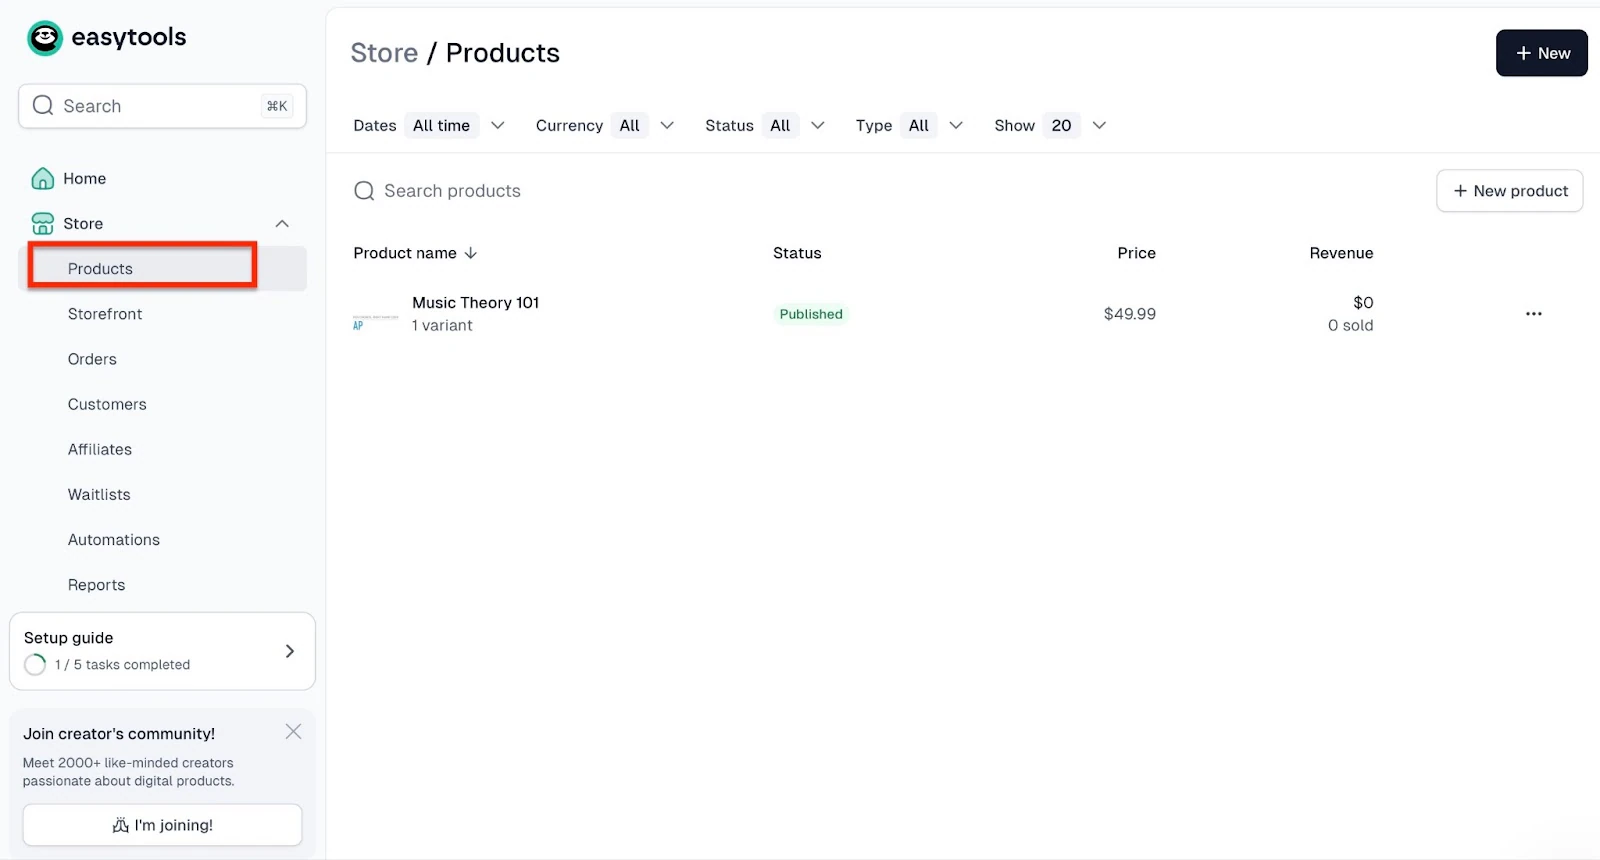Click 1 / 5 tasks completed text
This screenshot has height=860, width=1600.
[x=122, y=665]
